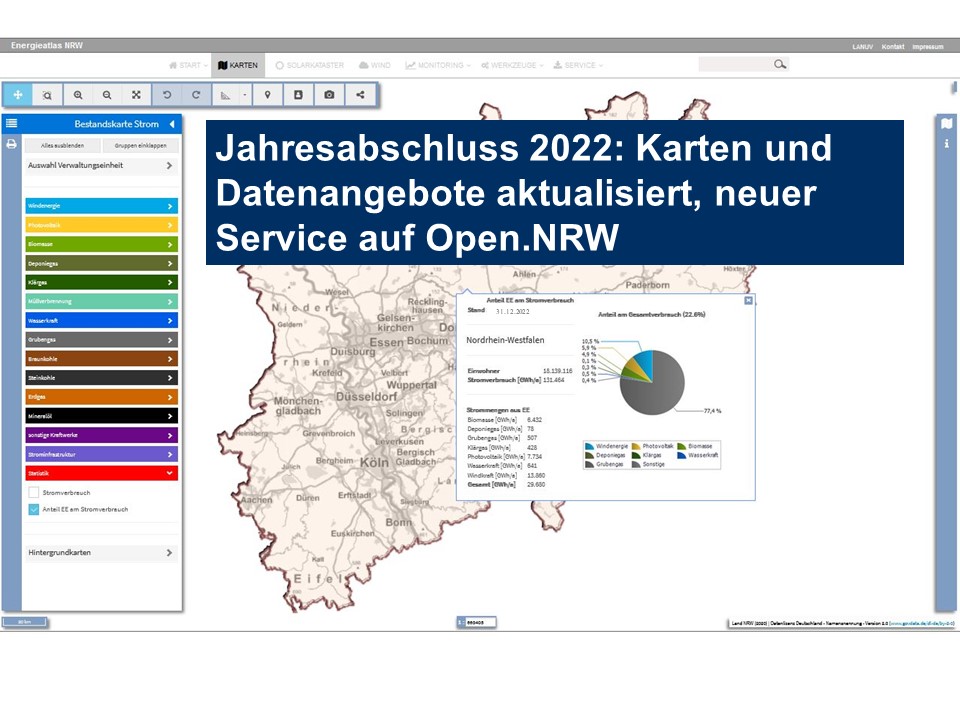Enable the Stromverbrauch checkbox

(x=34, y=492)
